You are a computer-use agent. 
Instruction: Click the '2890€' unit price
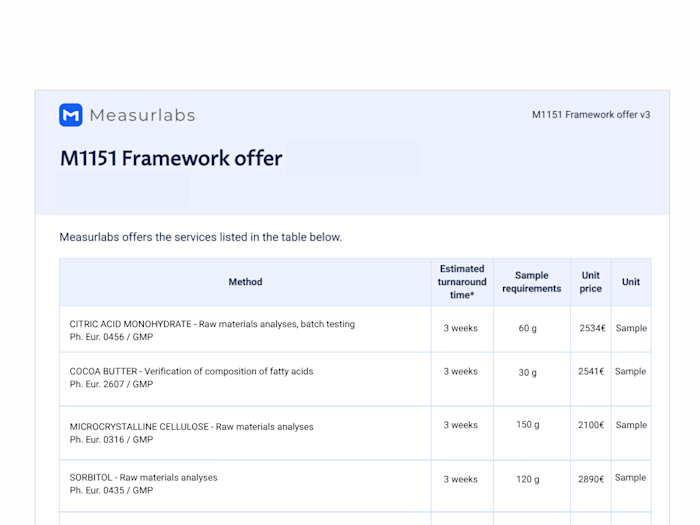point(591,479)
